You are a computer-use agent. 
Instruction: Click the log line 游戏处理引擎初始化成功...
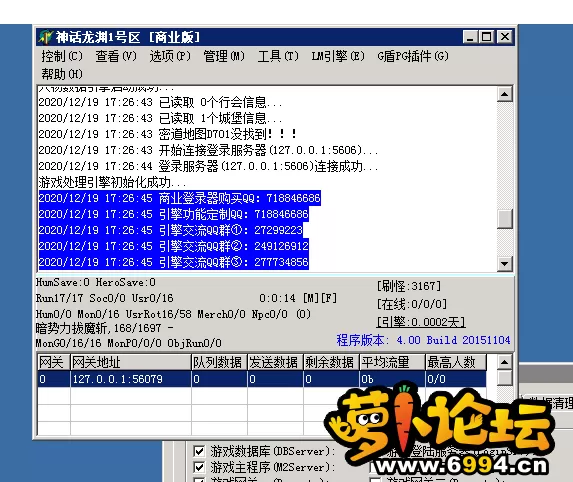113,182
